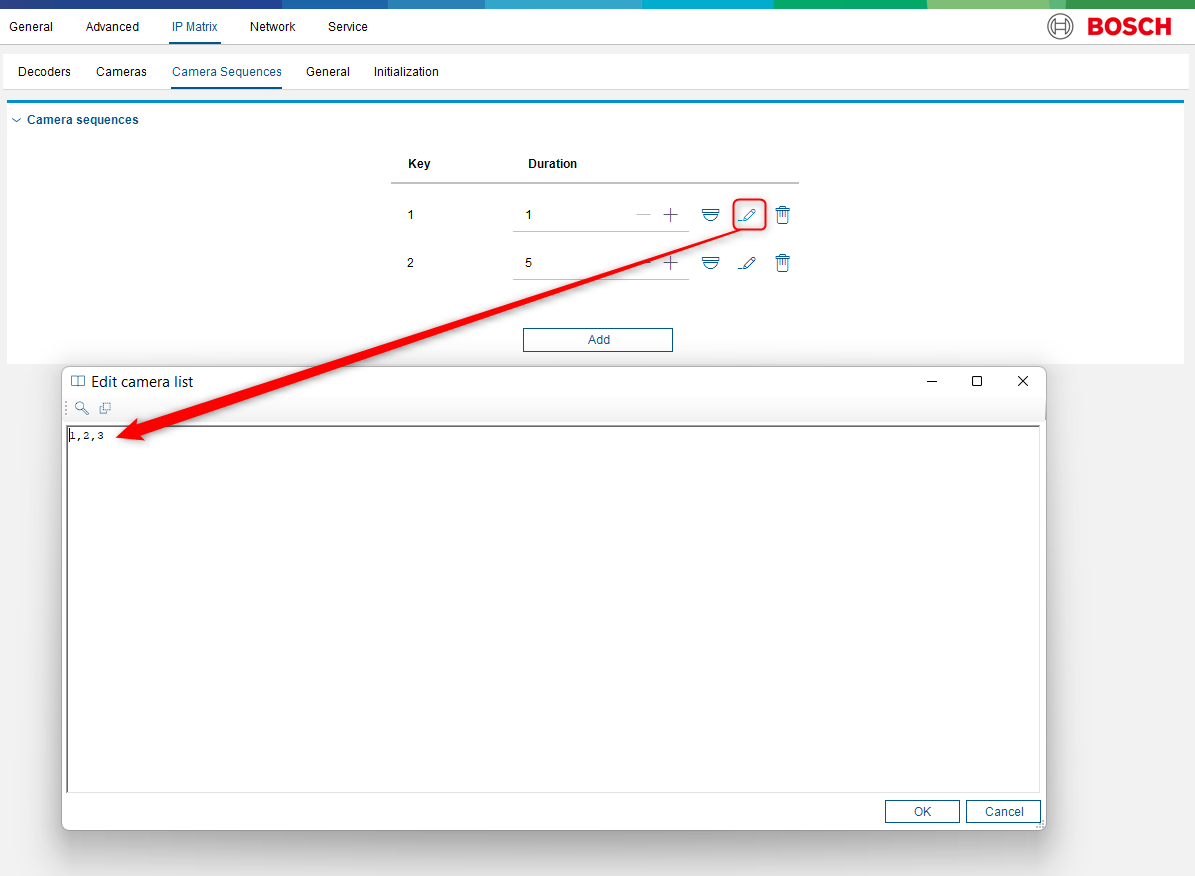Decrease duration of sequence 1 with minus

tap(643, 215)
